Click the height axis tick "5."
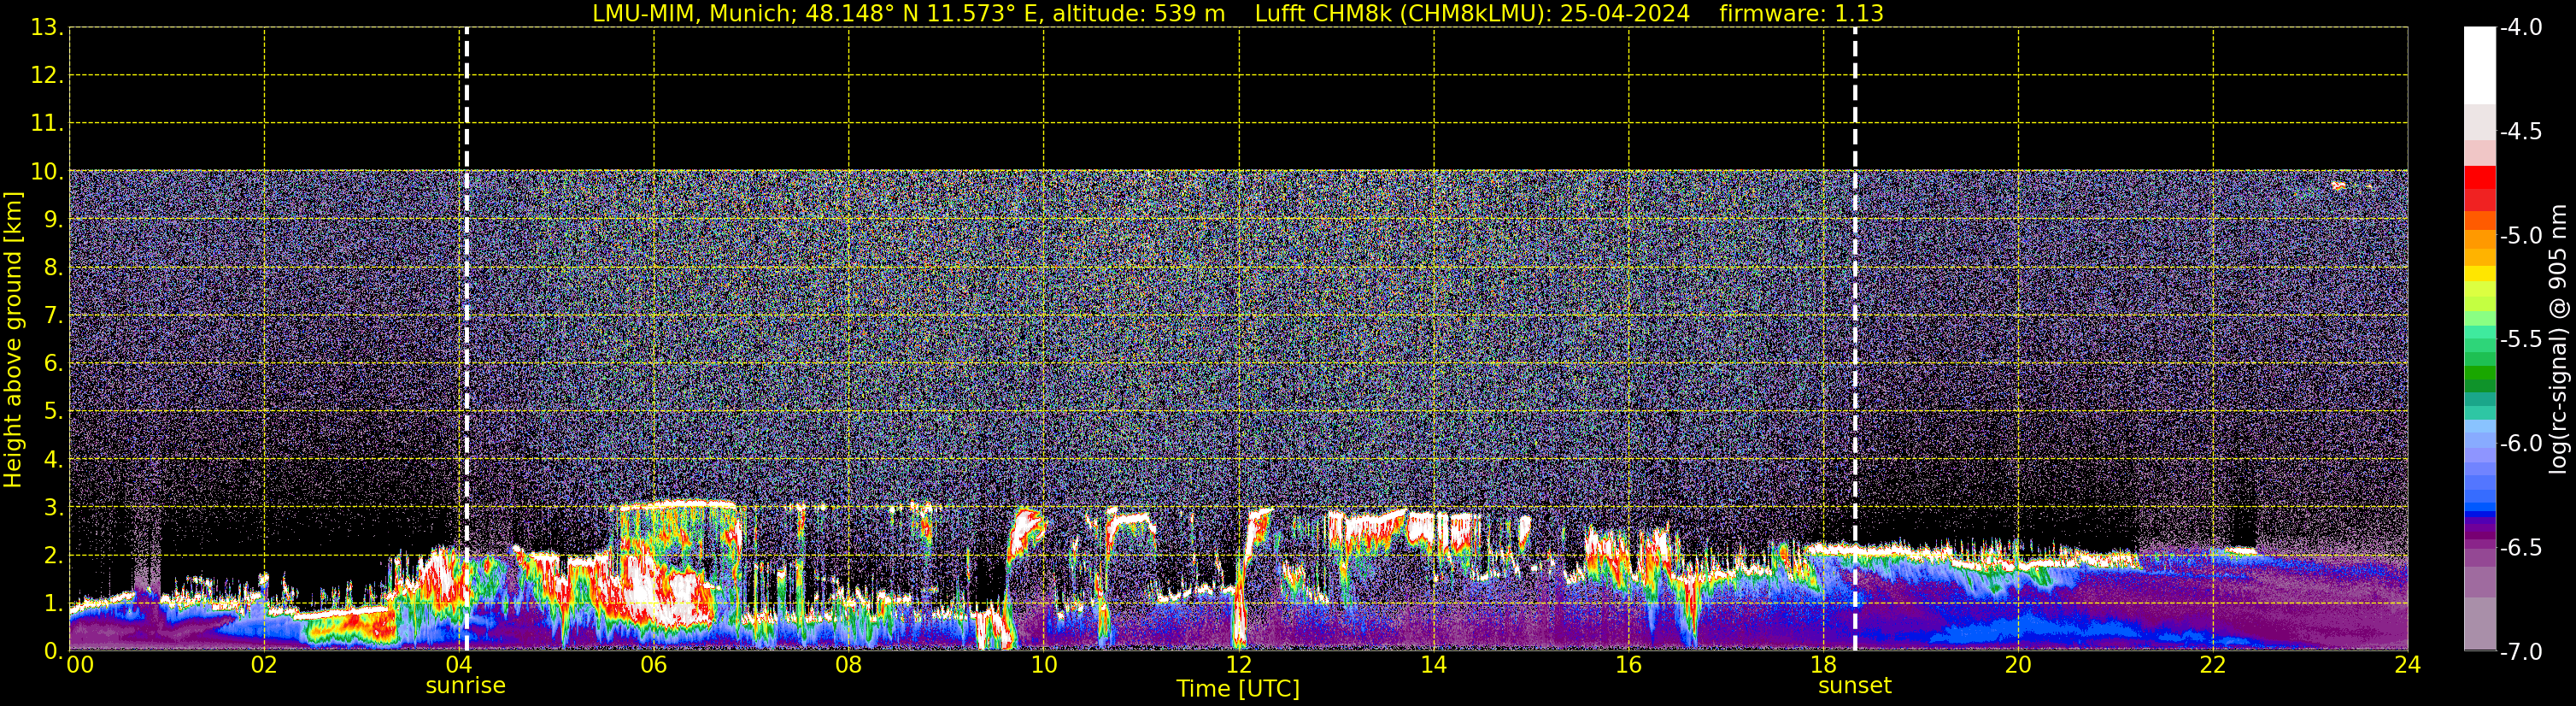2576x706 pixels. (x=53, y=412)
